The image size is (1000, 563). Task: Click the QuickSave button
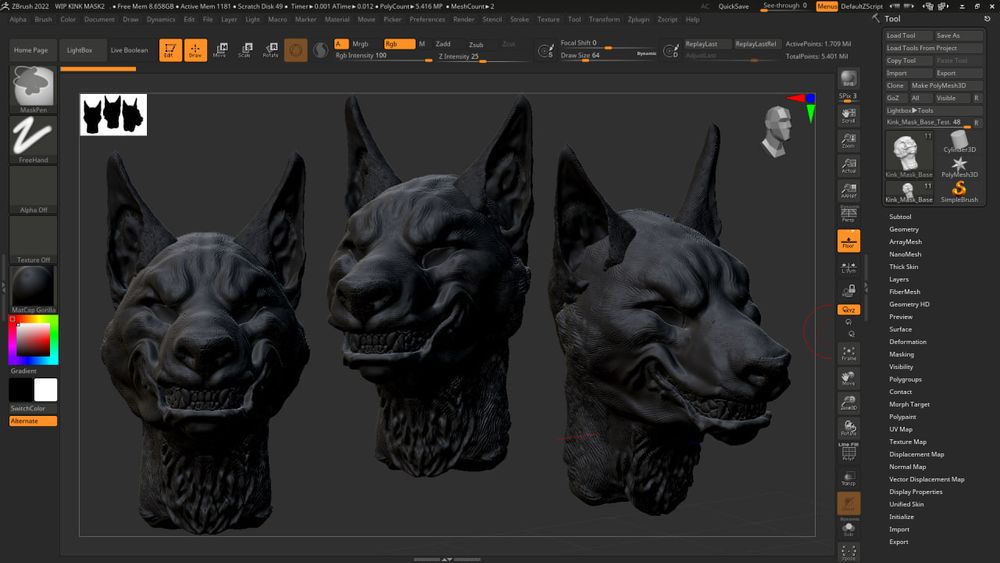[733, 6]
